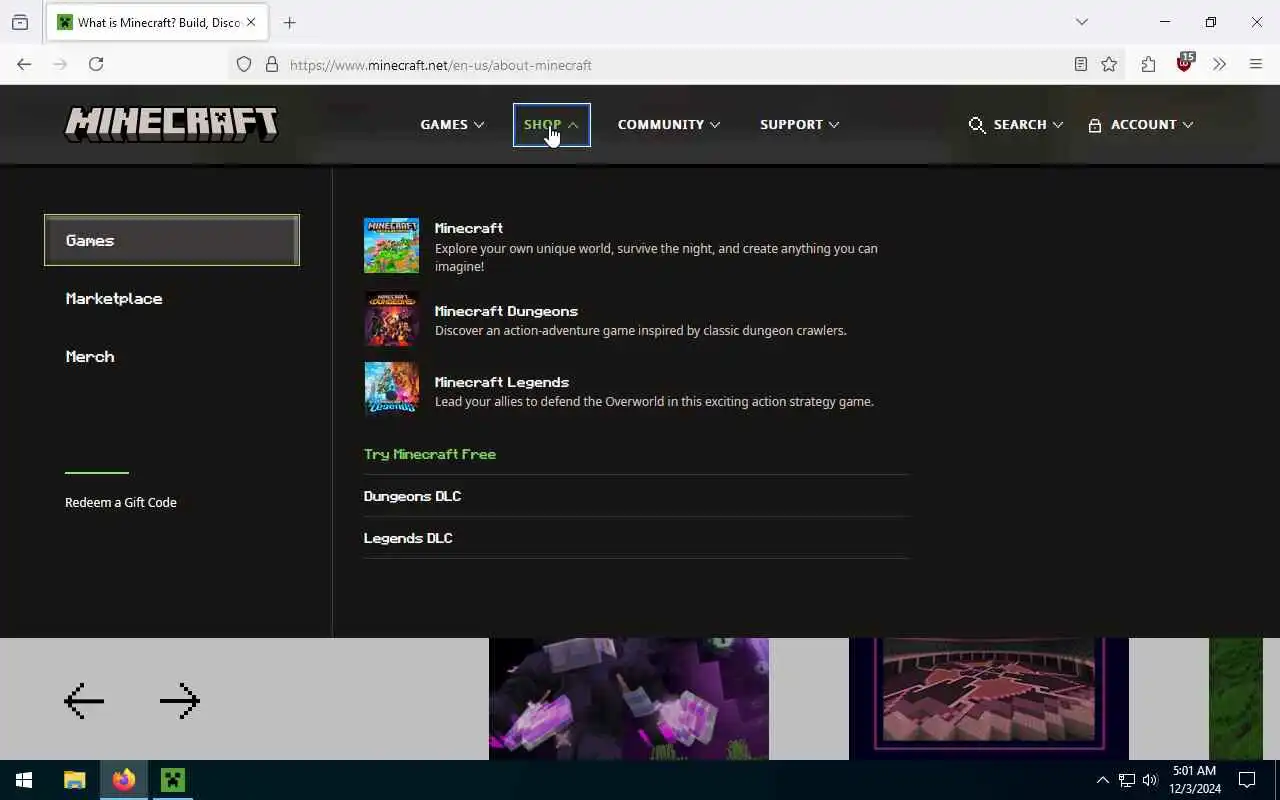Expand the Community menu
This screenshot has width=1280, height=800.
[x=669, y=125]
